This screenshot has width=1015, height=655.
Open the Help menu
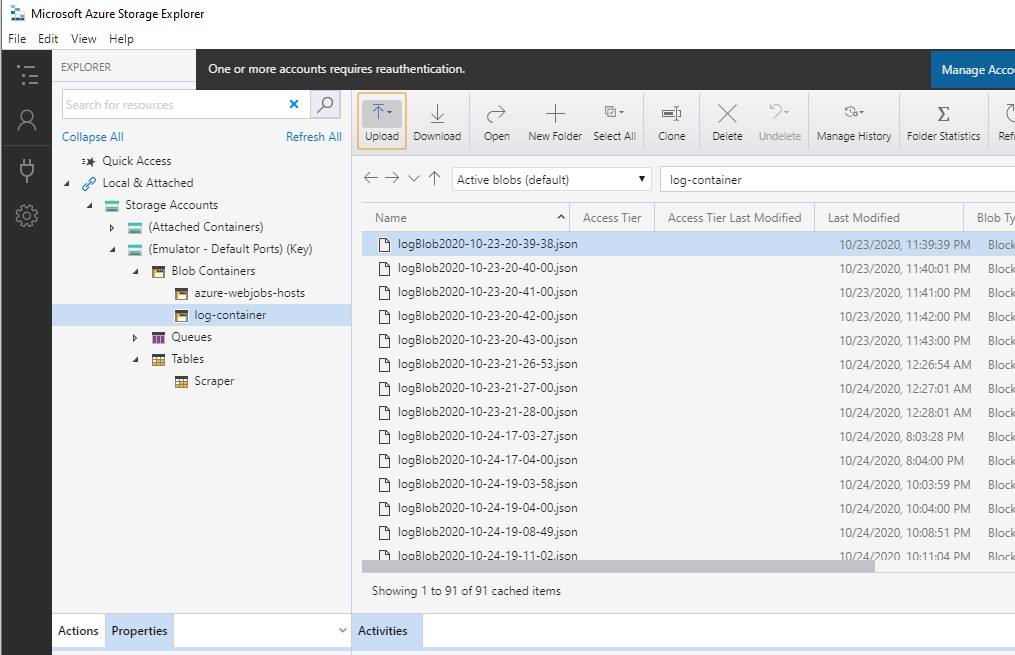121,39
